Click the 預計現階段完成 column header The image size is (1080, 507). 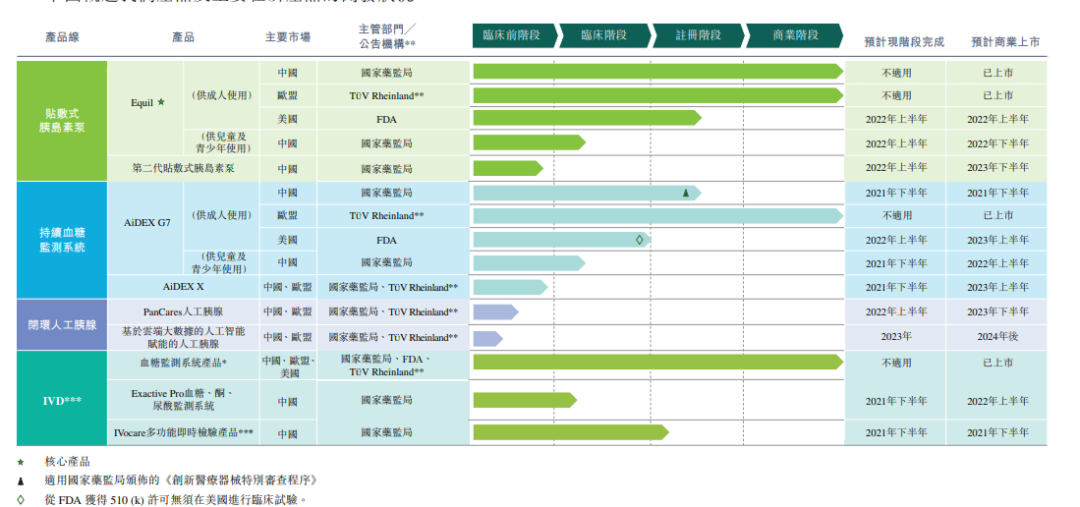[904, 42]
